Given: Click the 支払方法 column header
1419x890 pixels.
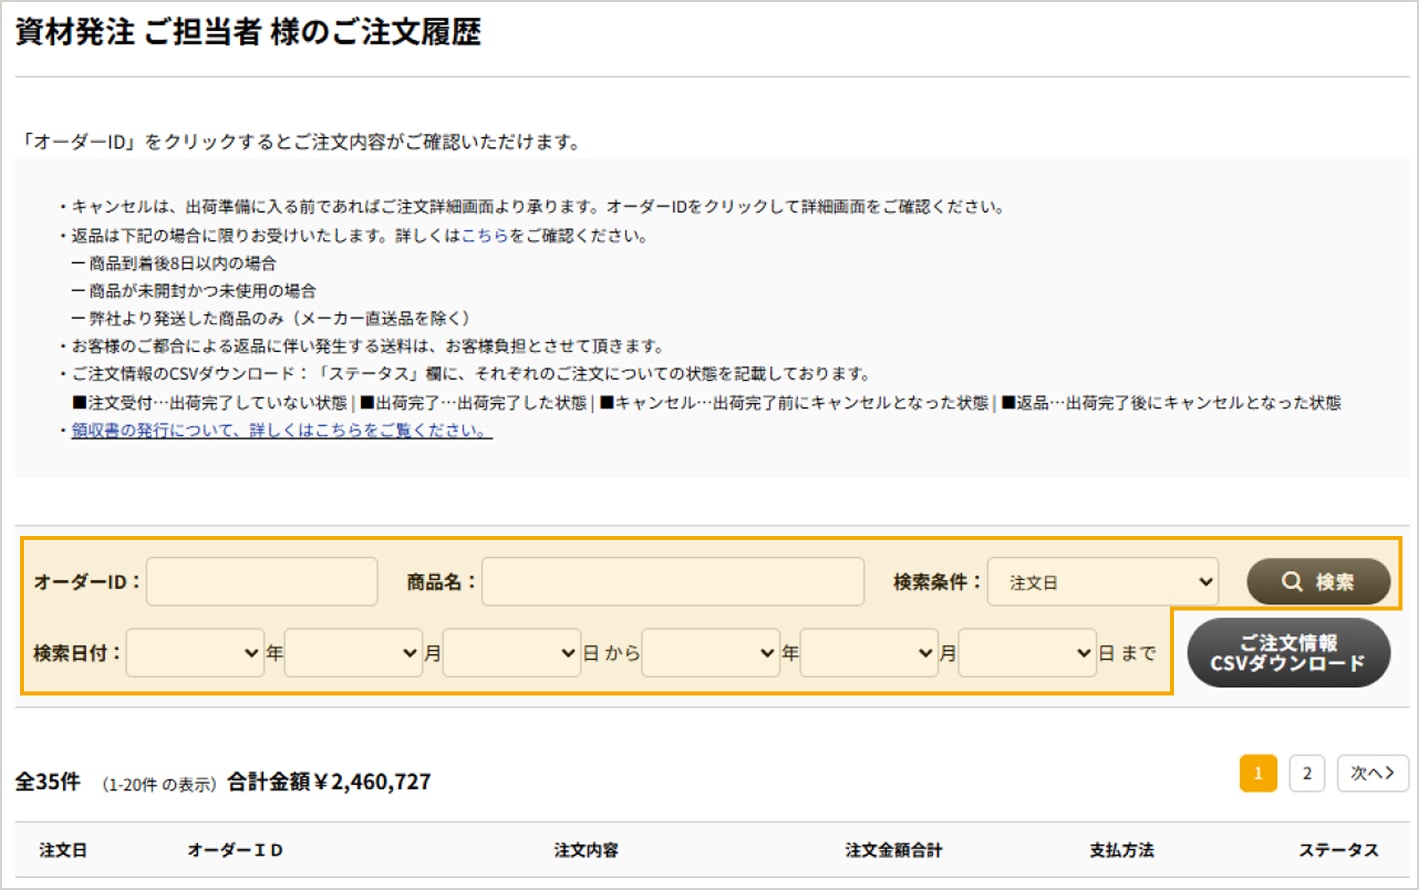Looking at the screenshot, I should pos(1122,850).
